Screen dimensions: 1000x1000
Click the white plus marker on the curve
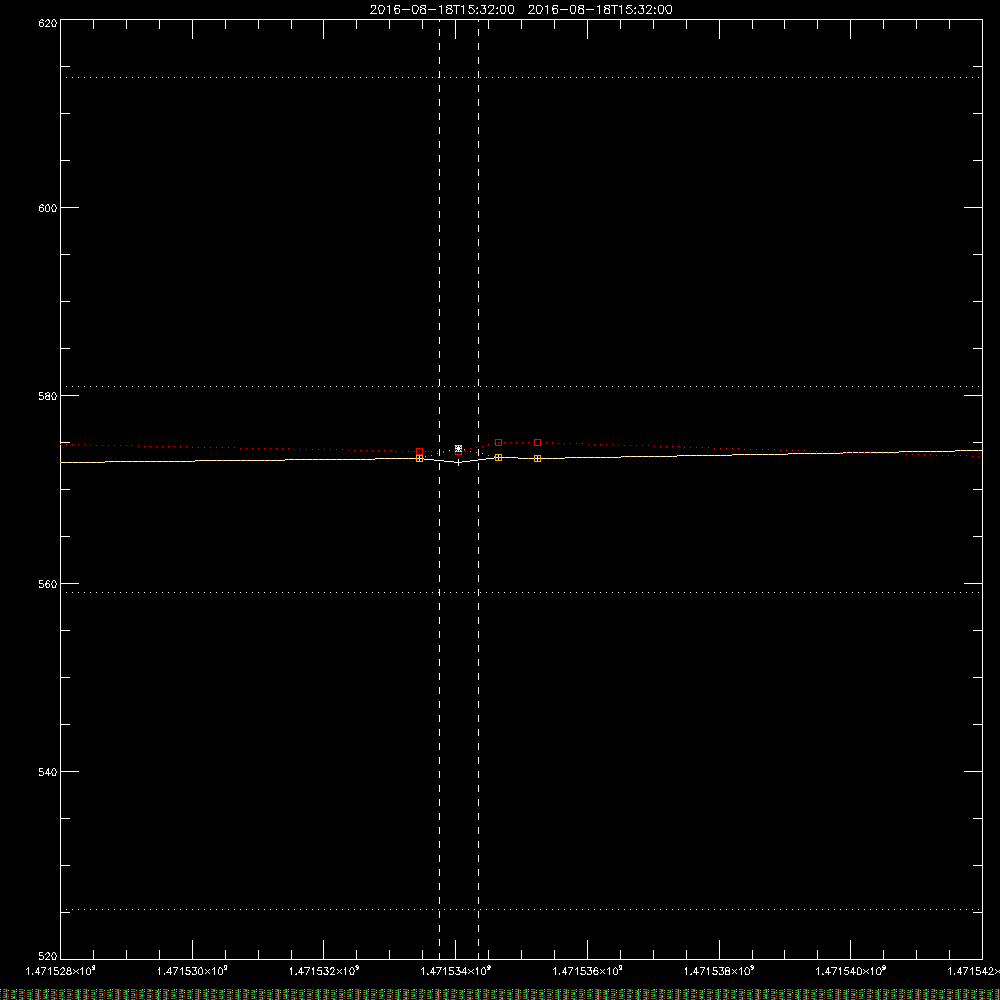coord(459,462)
